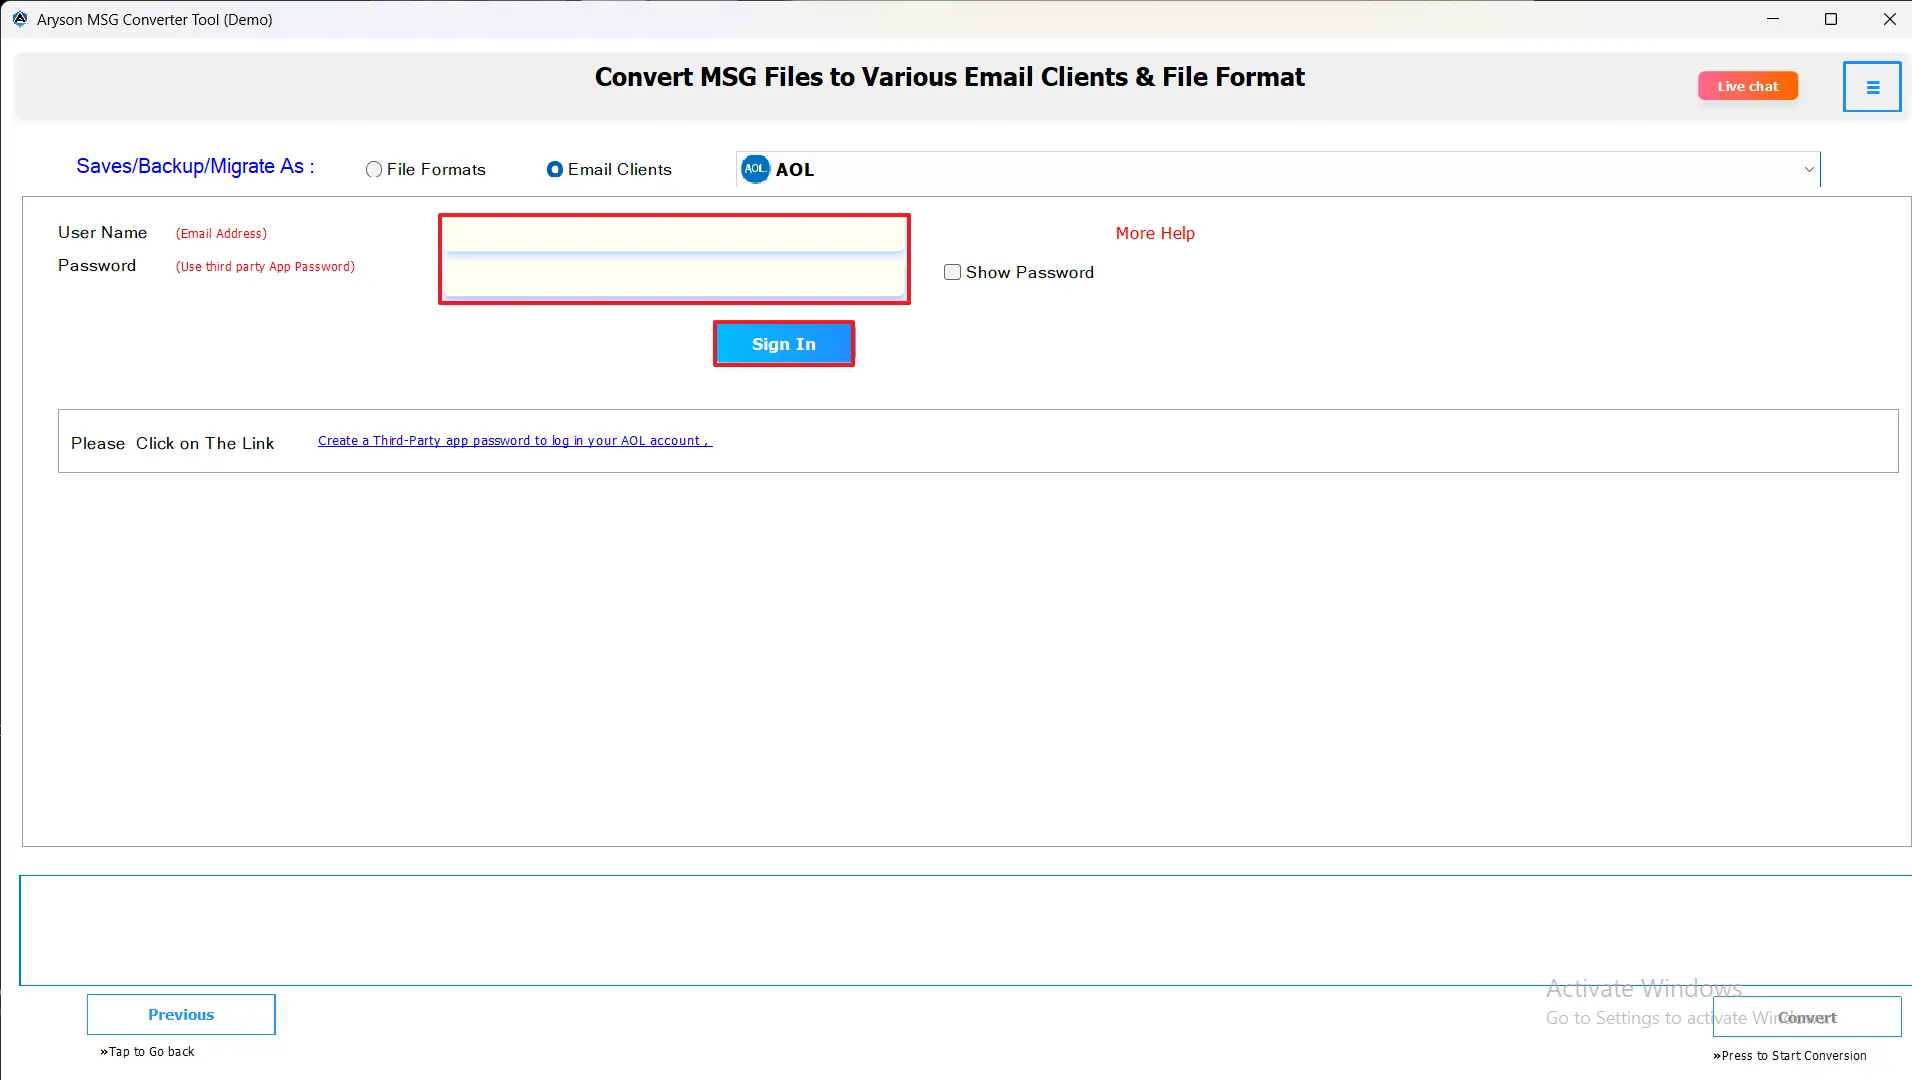This screenshot has height=1080, width=1912.
Task: Open the More Help link
Action: (1155, 233)
